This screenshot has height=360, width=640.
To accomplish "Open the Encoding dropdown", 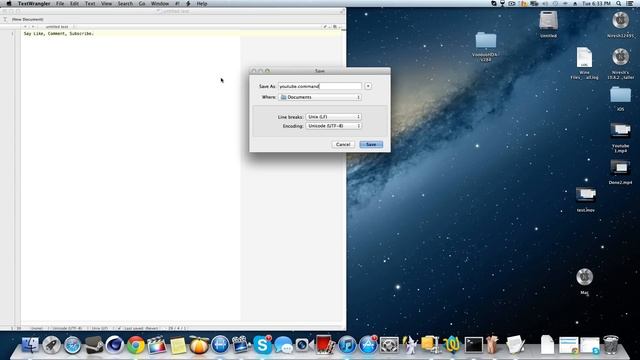I will pos(333,126).
